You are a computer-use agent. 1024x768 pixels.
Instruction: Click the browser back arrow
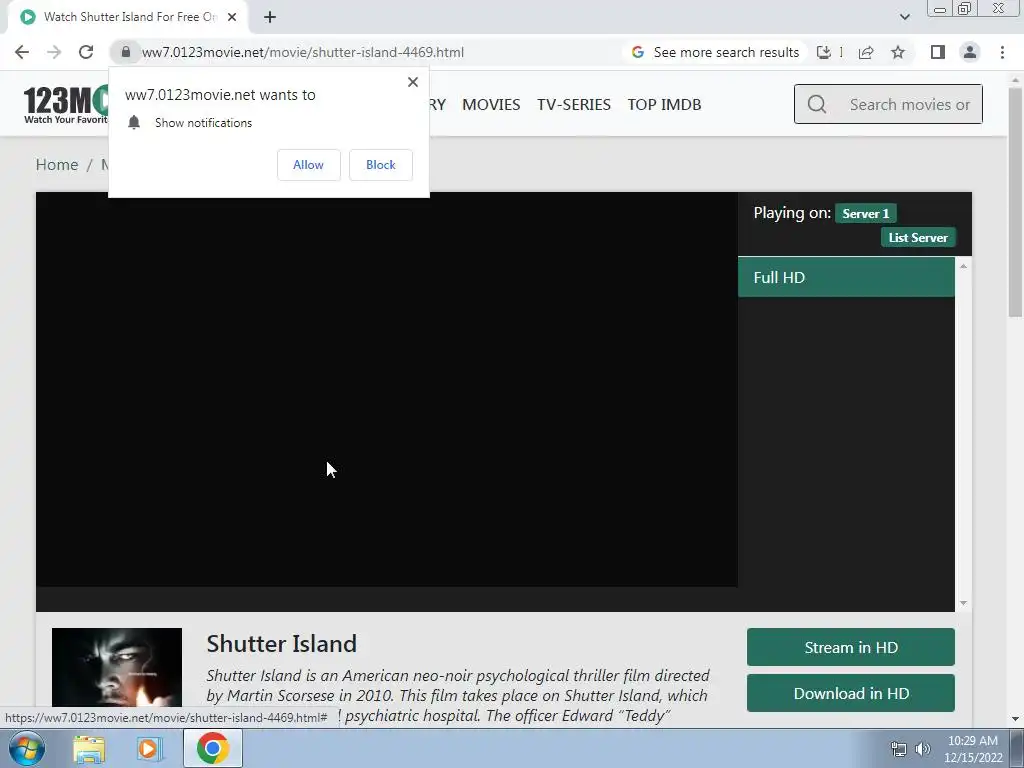click(x=22, y=52)
